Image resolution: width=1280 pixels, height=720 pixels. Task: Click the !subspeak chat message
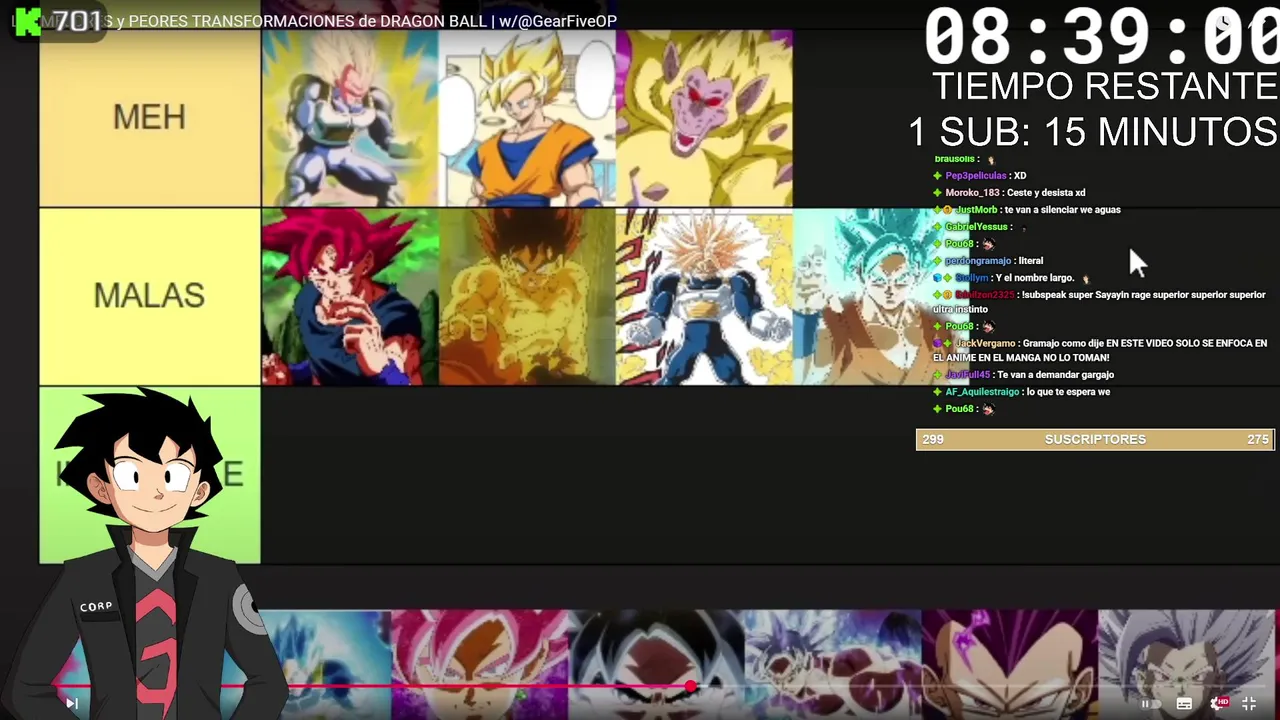[1100, 303]
